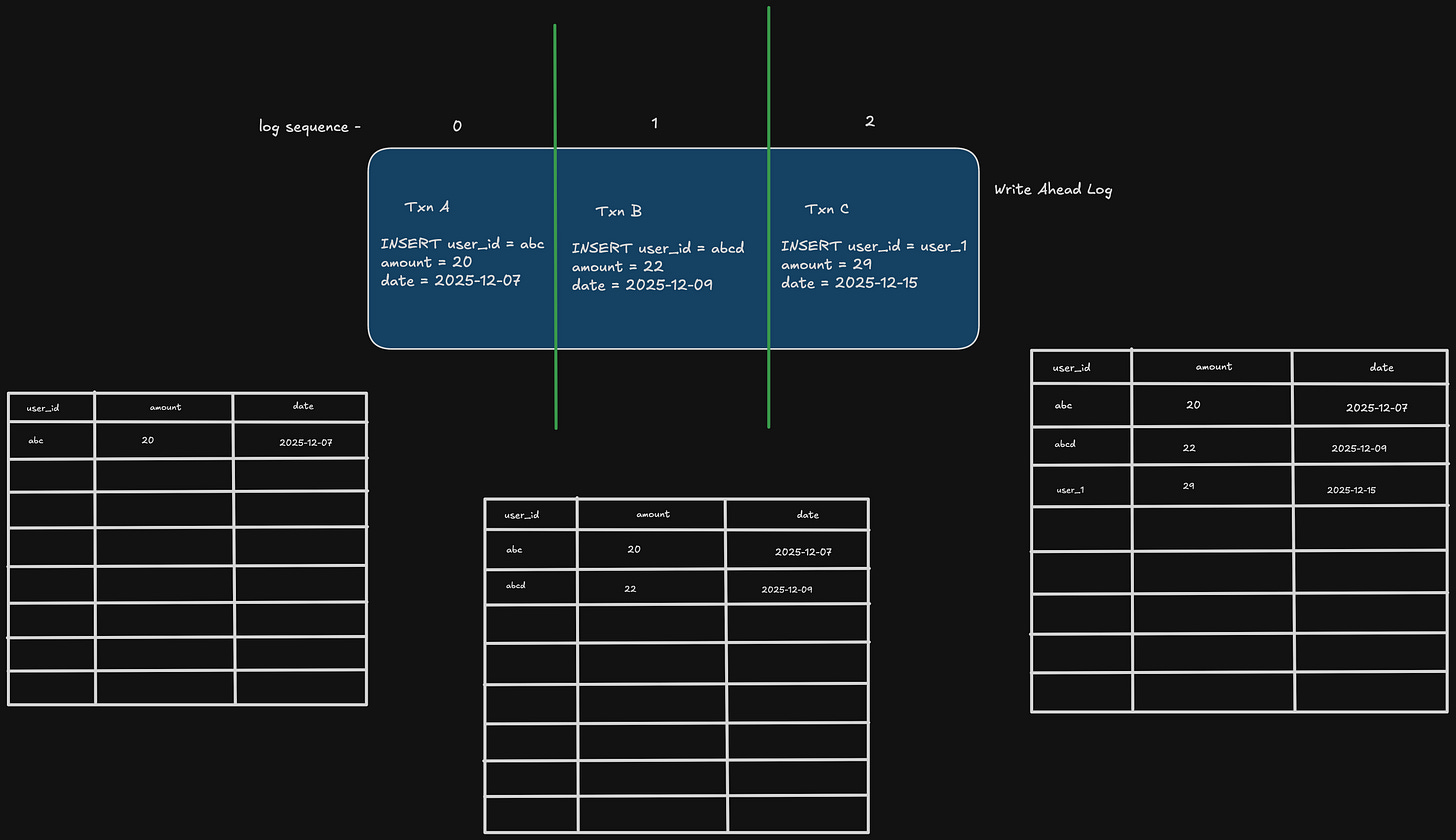Select "abc" cell in the three-row table

(x=1064, y=406)
